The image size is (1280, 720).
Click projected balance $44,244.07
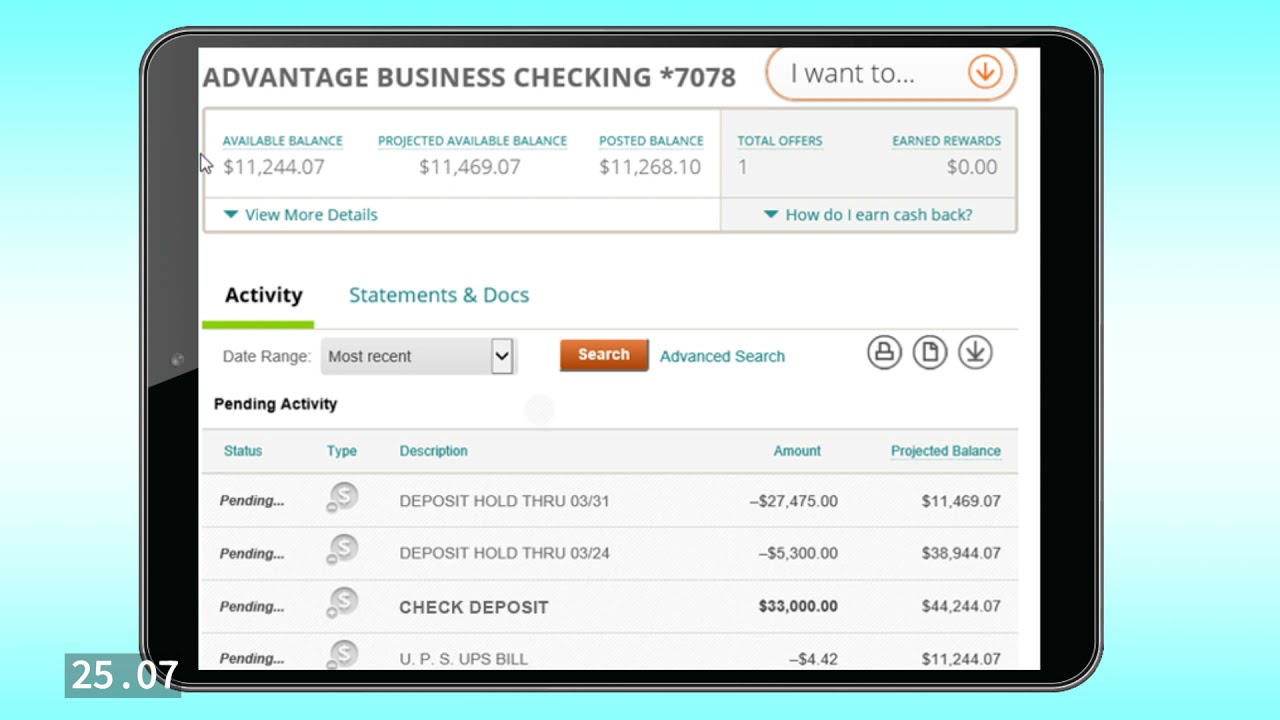pyautogui.click(x=961, y=606)
